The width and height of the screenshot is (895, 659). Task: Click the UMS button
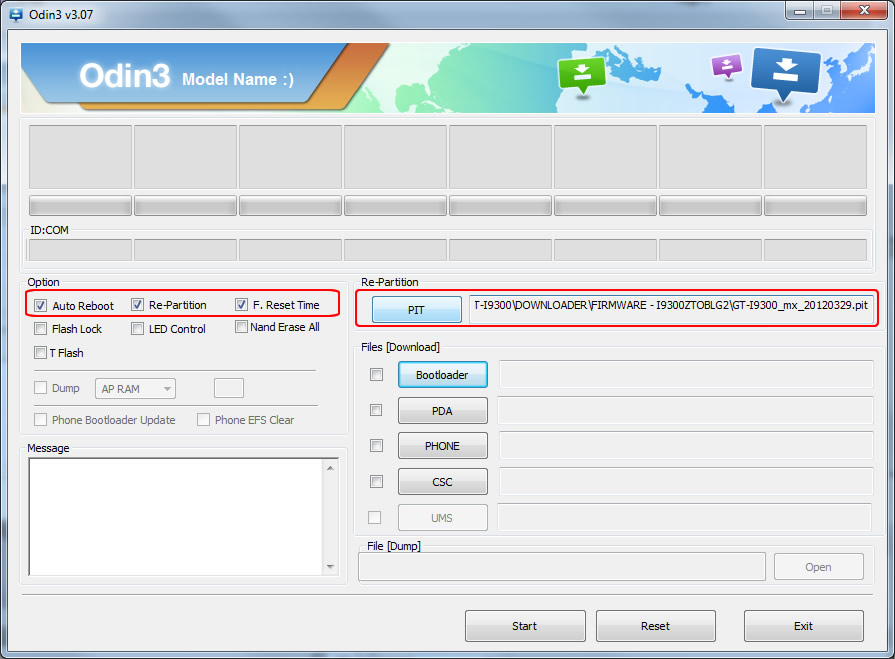pyautogui.click(x=442, y=518)
